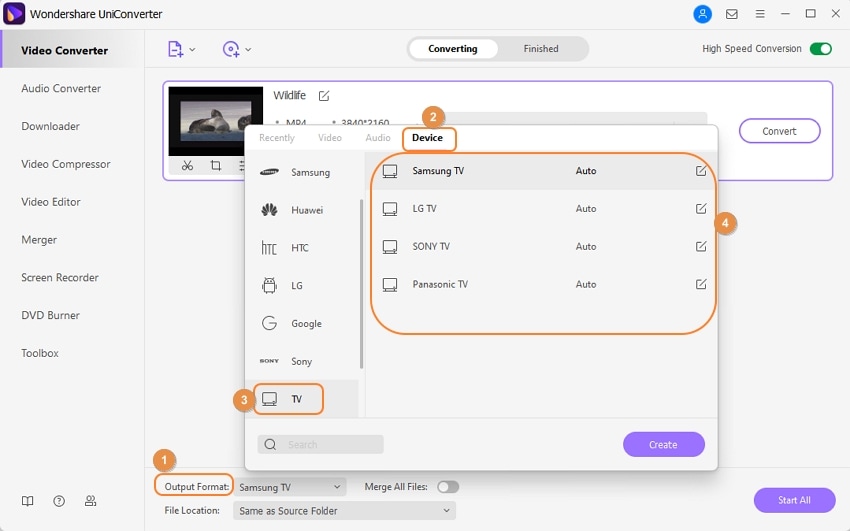Screen dimensions: 850x531
Task: Select HTC brand in device list
Action: [x=301, y=248]
